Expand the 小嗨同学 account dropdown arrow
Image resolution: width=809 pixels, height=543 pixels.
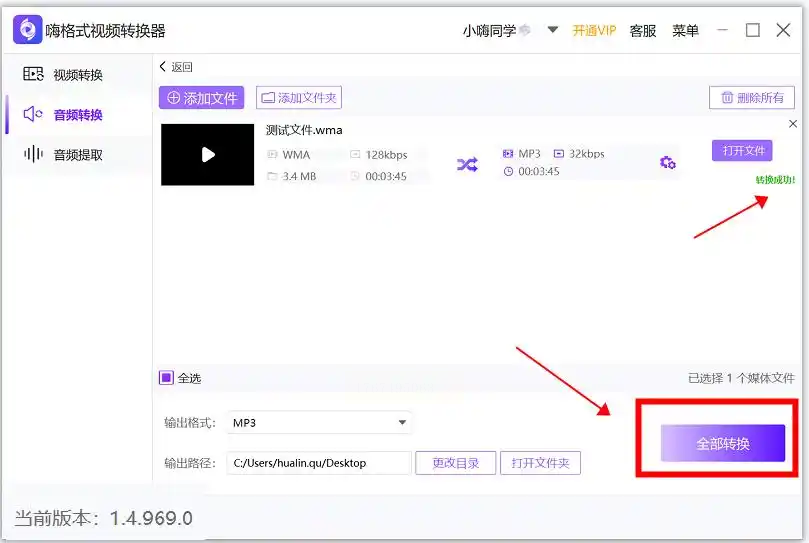(553, 30)
